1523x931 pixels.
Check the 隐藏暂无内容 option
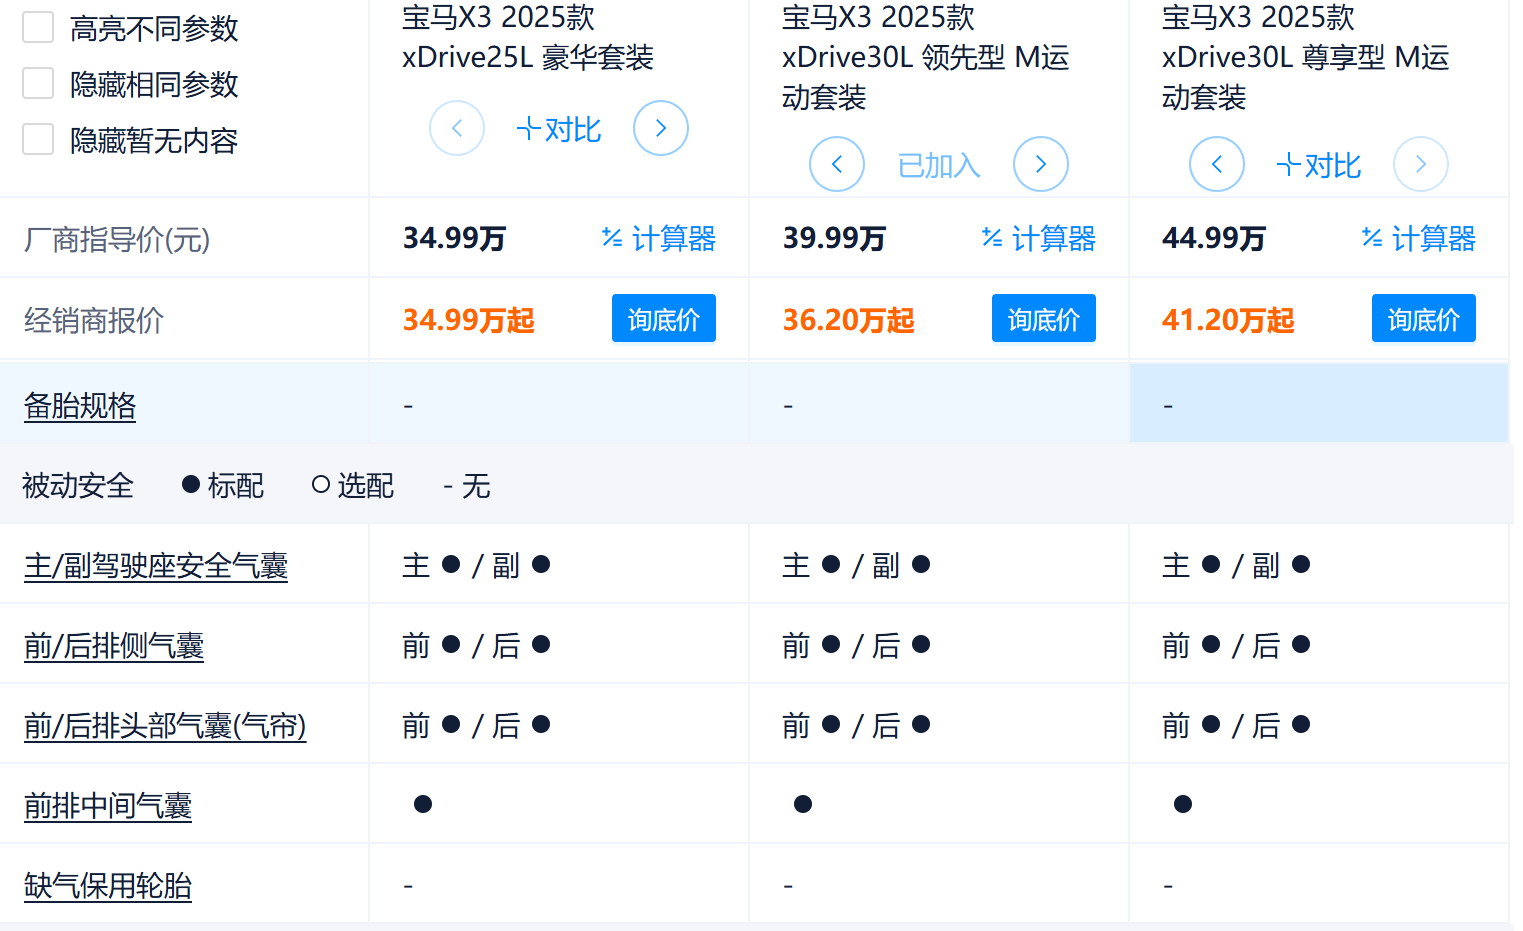pyautogui.click(x=38, y=139)
